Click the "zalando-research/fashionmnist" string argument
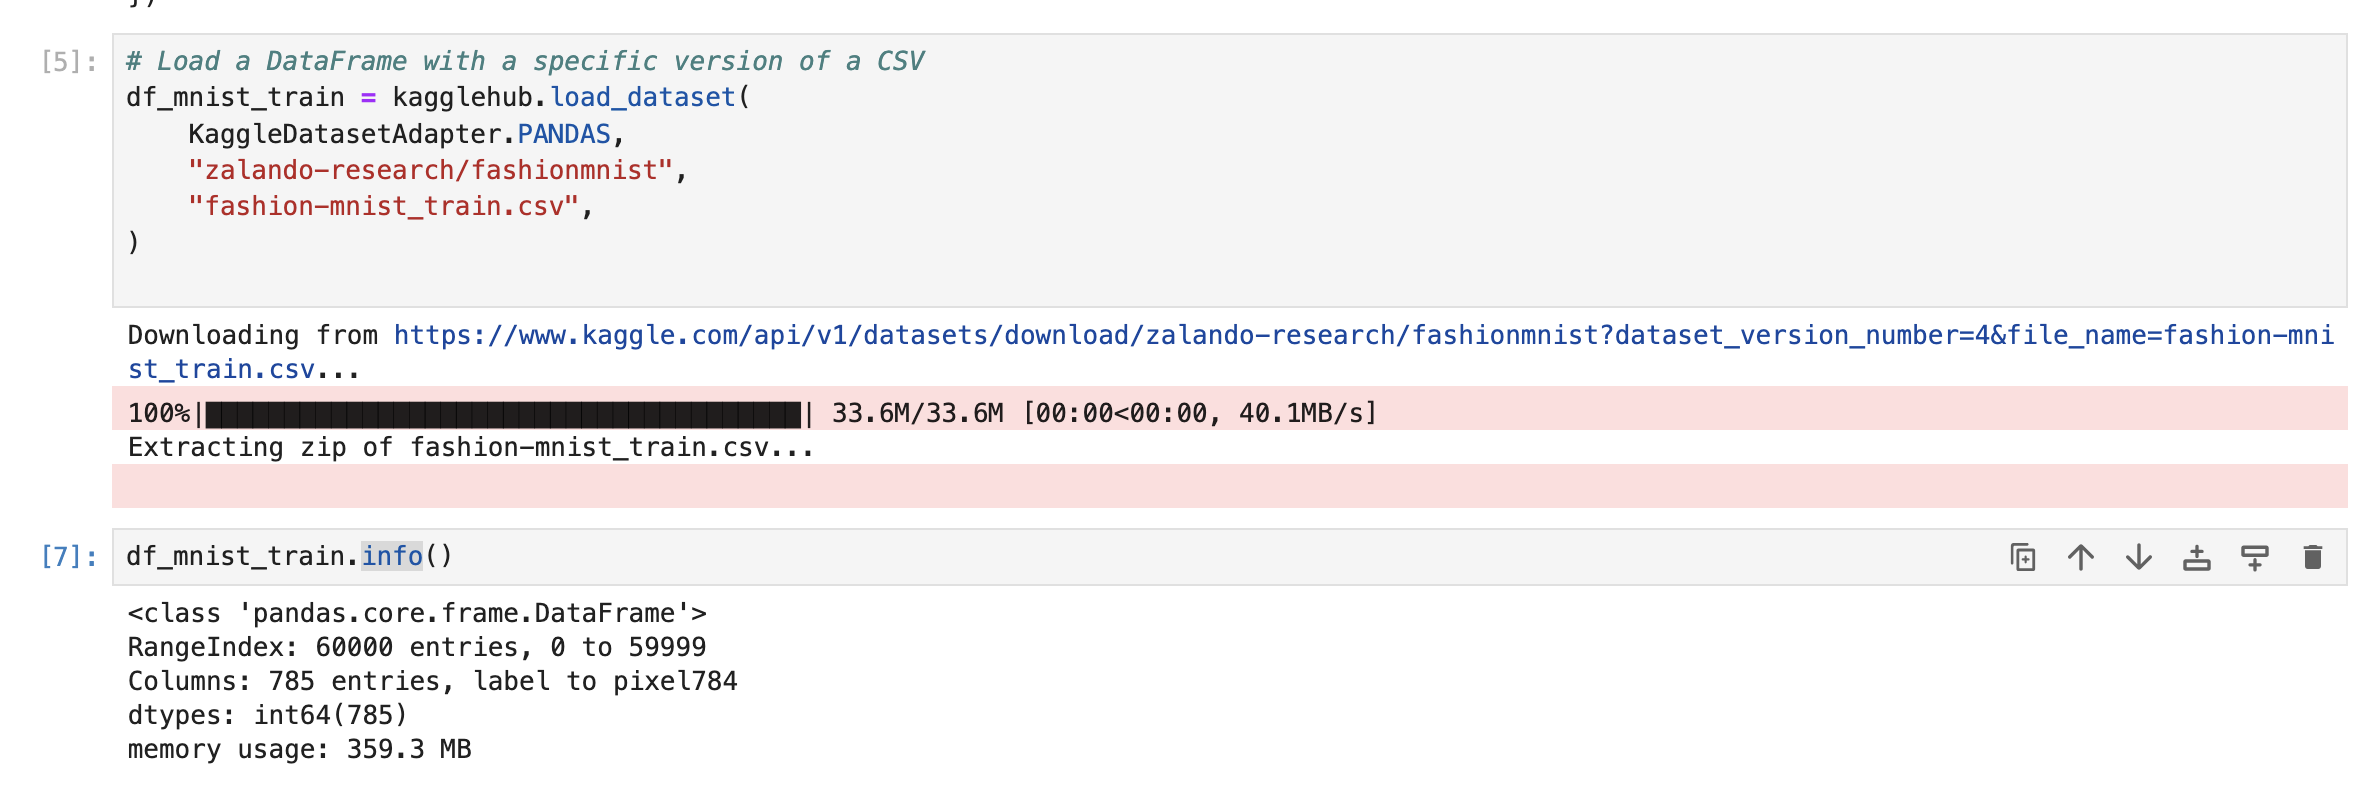This screenshot has width=2362, height=786. pos(430,170)
